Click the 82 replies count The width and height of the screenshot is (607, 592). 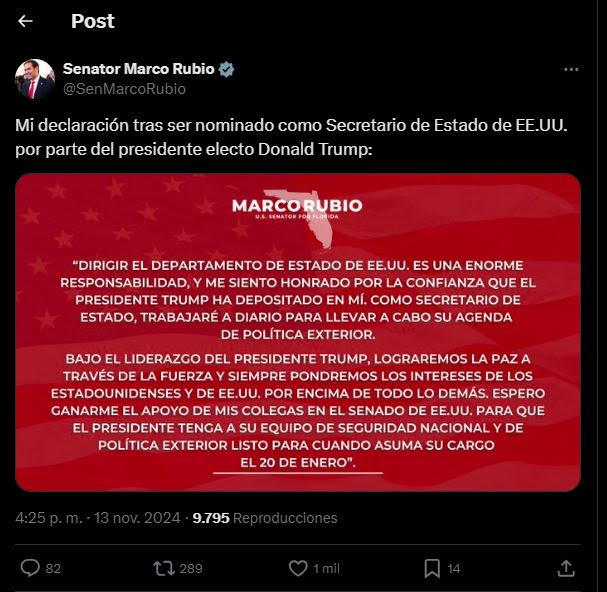pyautogui.click(x=53, y=568)
